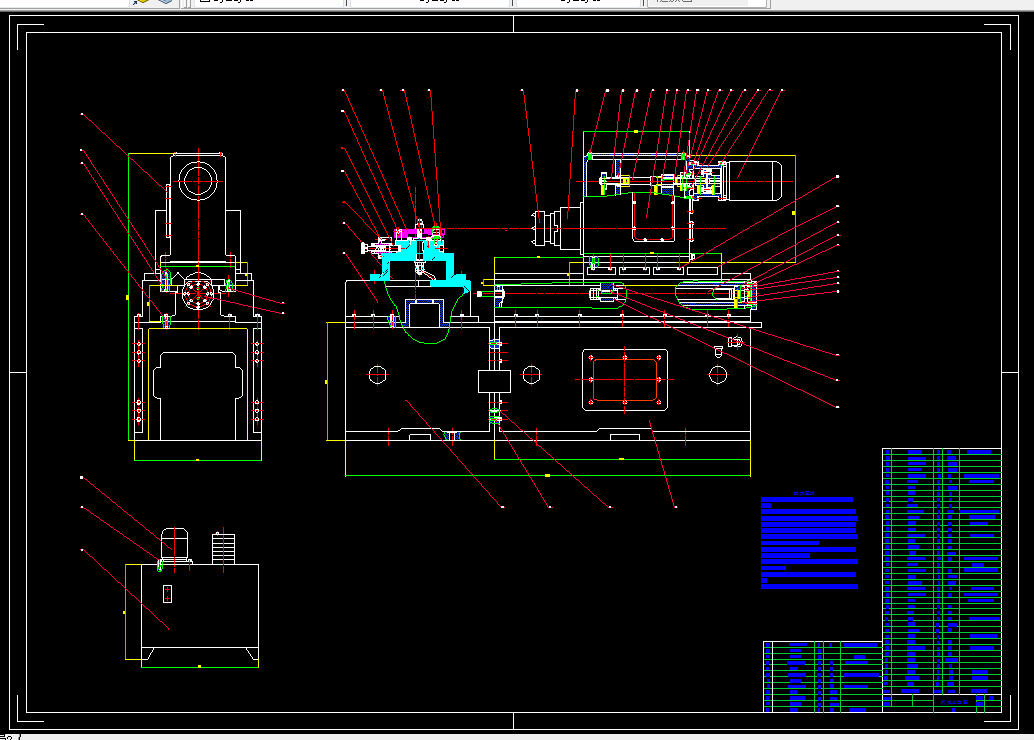Click the yellow grip beneath side view
This screenshot has height=740, width=1034.
coord(198,460)
